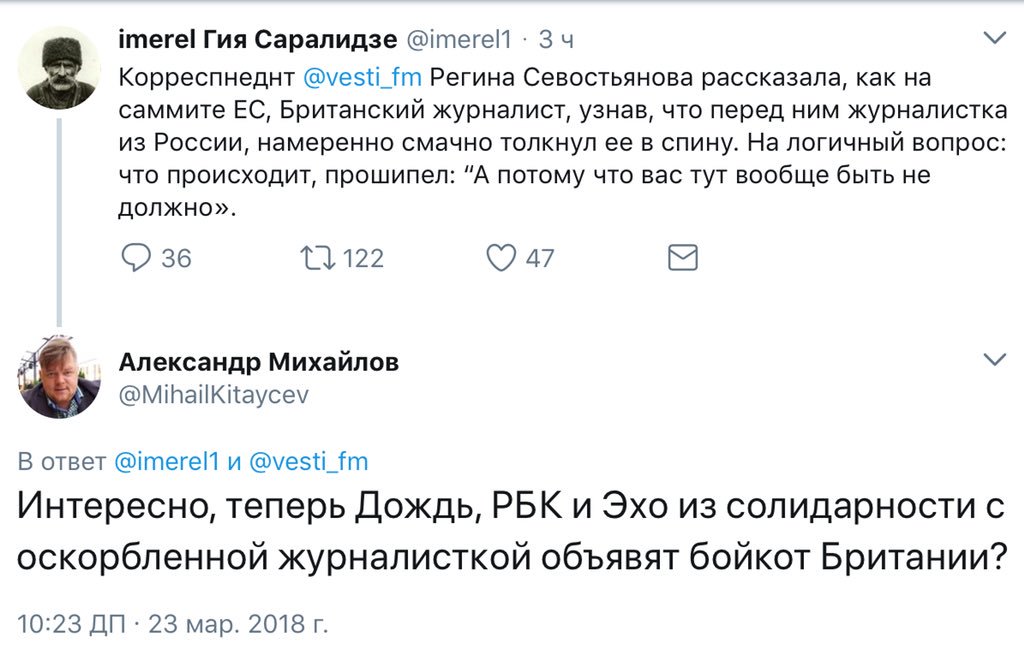1024x660 pixels.
Task: Click the @imerel1 handle beside author name
Action: tap(456, 40)
